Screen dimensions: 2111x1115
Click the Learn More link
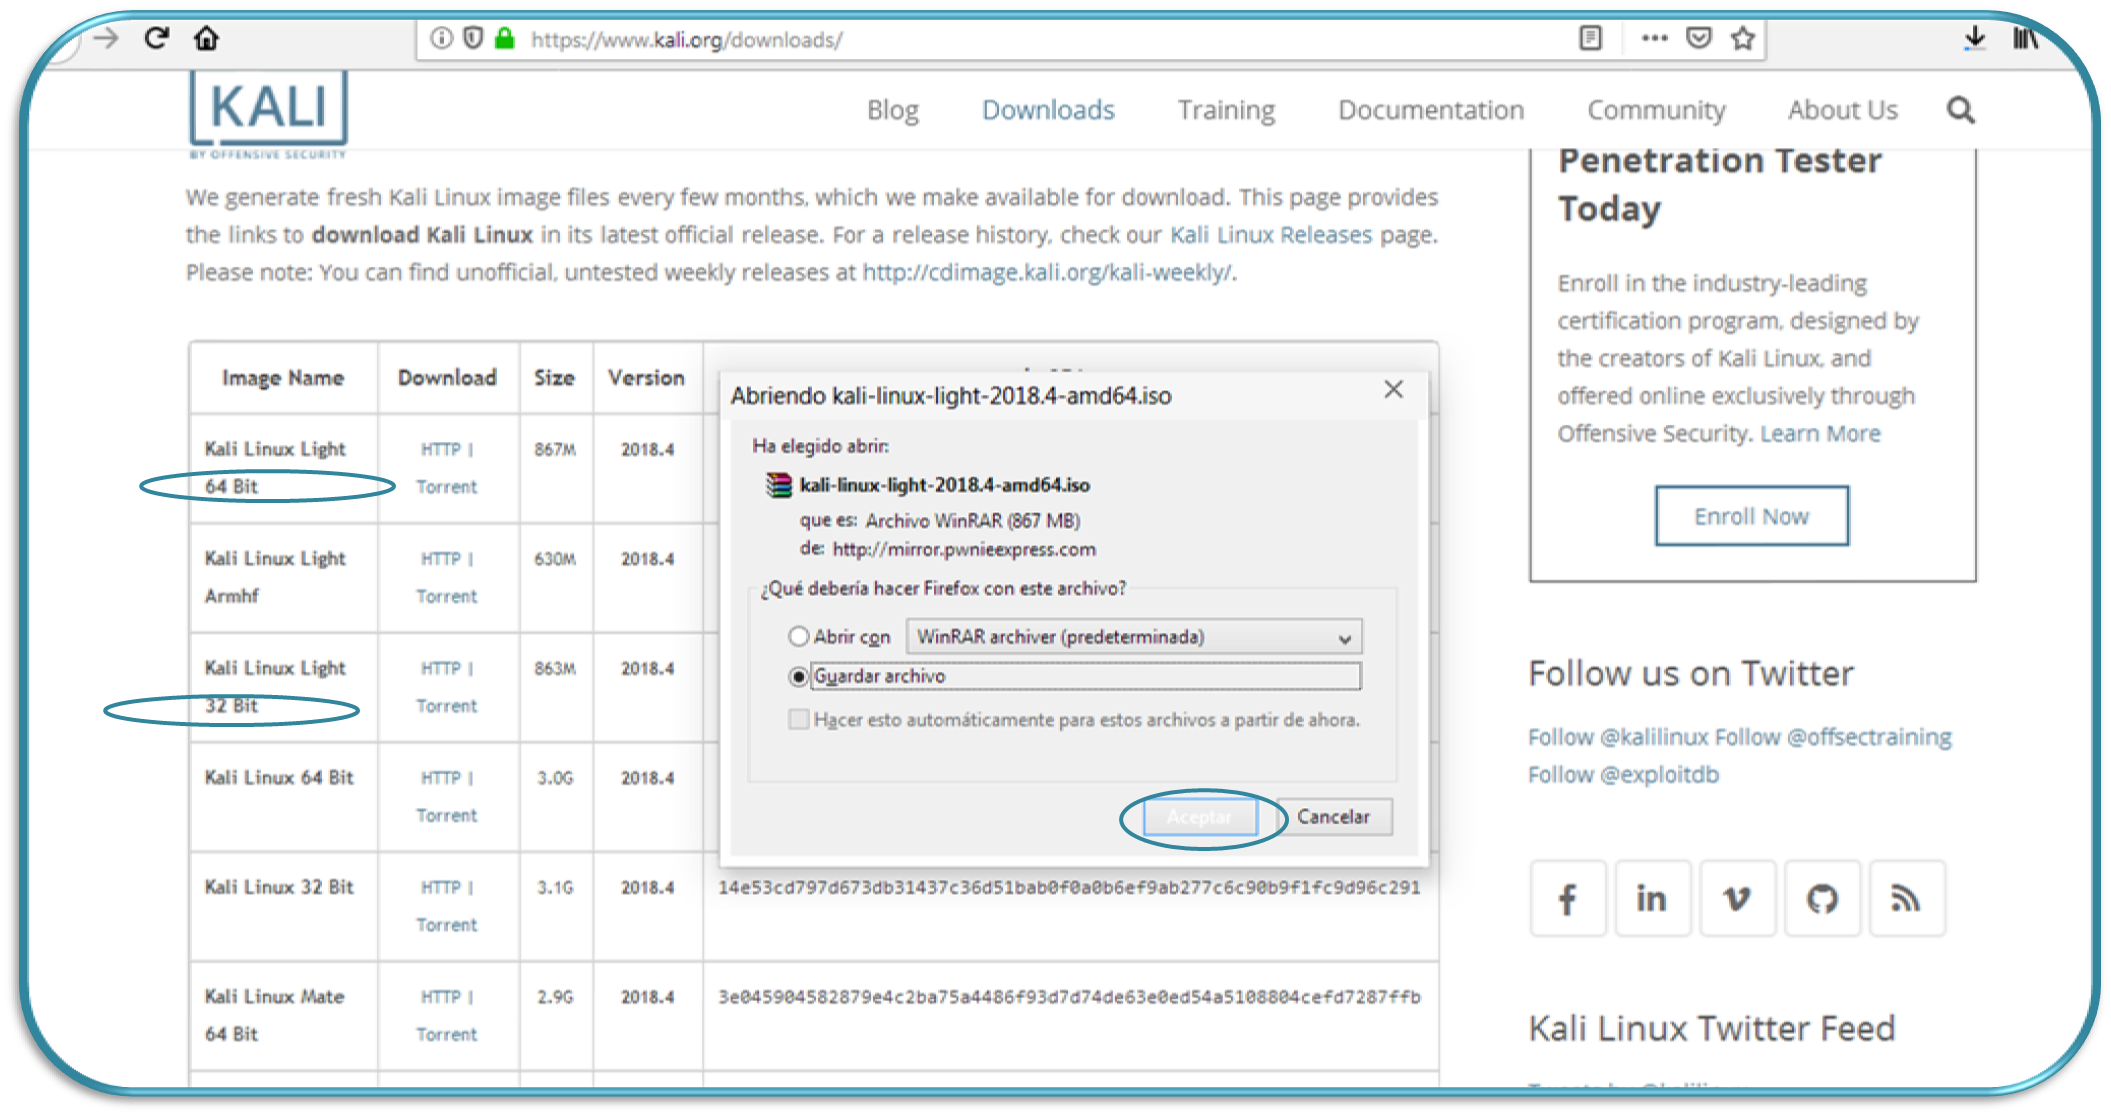tap(1820, 434)
